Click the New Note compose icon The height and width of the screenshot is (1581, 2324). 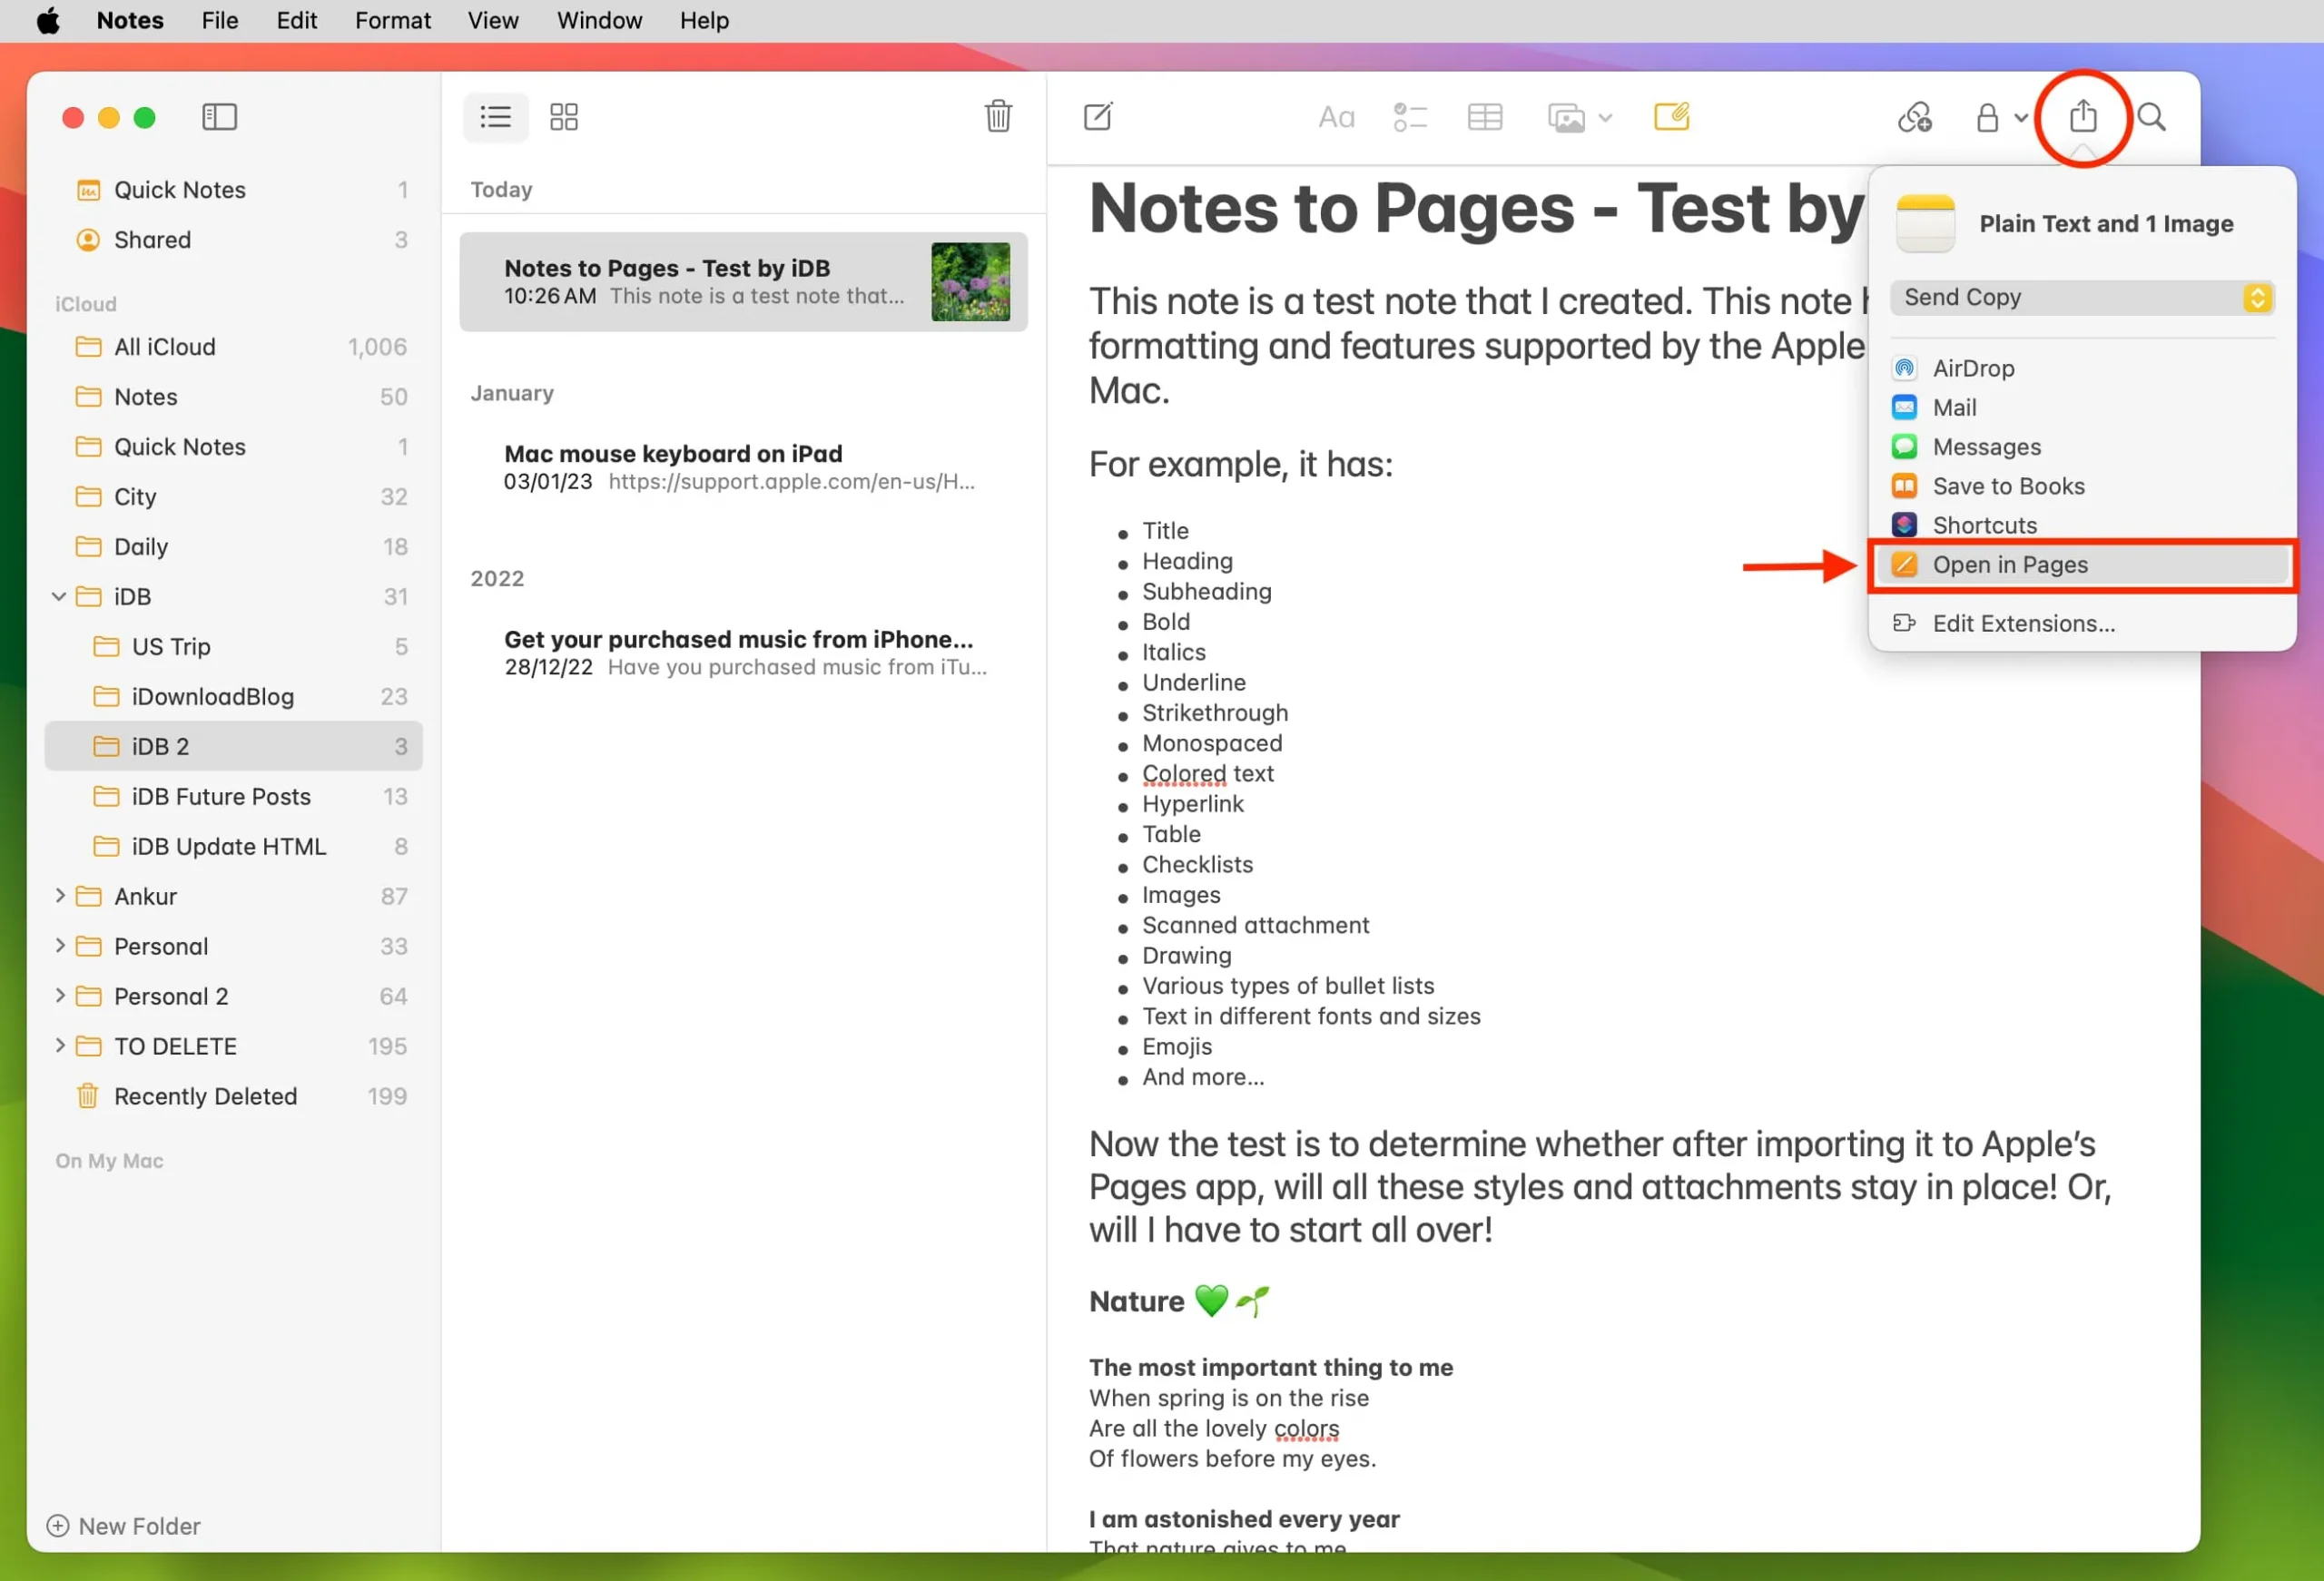pos(1098,118)
